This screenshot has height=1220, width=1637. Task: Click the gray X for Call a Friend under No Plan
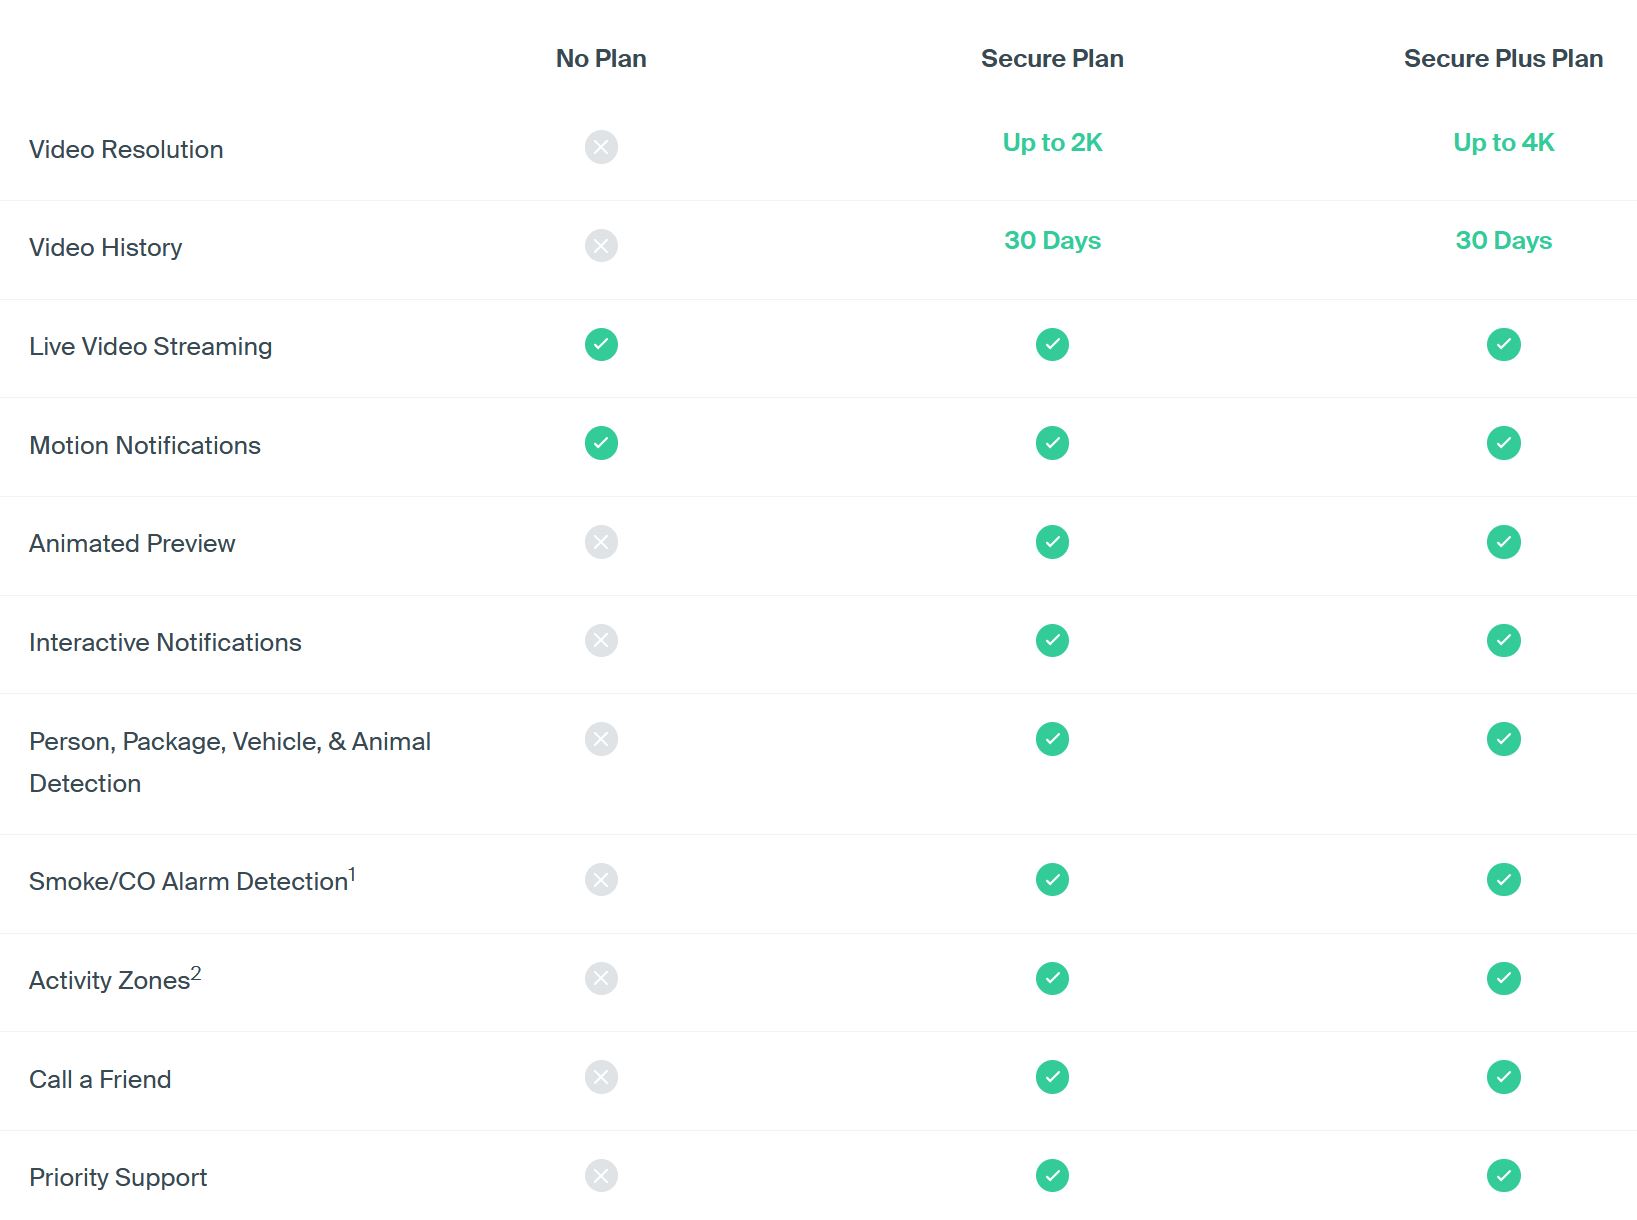tap(601, 1077)
